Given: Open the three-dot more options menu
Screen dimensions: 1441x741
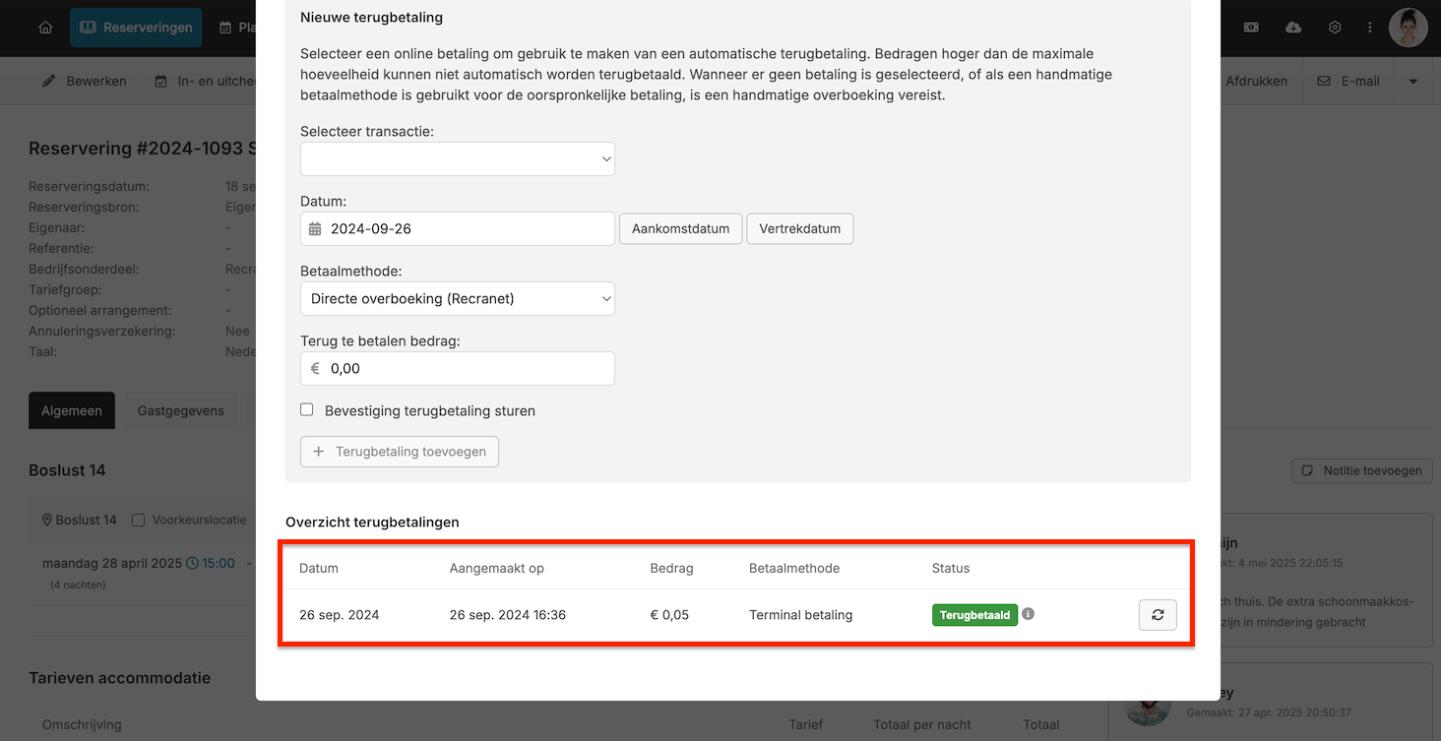Looking at the screenshot, I should (x=1370, y=28).
